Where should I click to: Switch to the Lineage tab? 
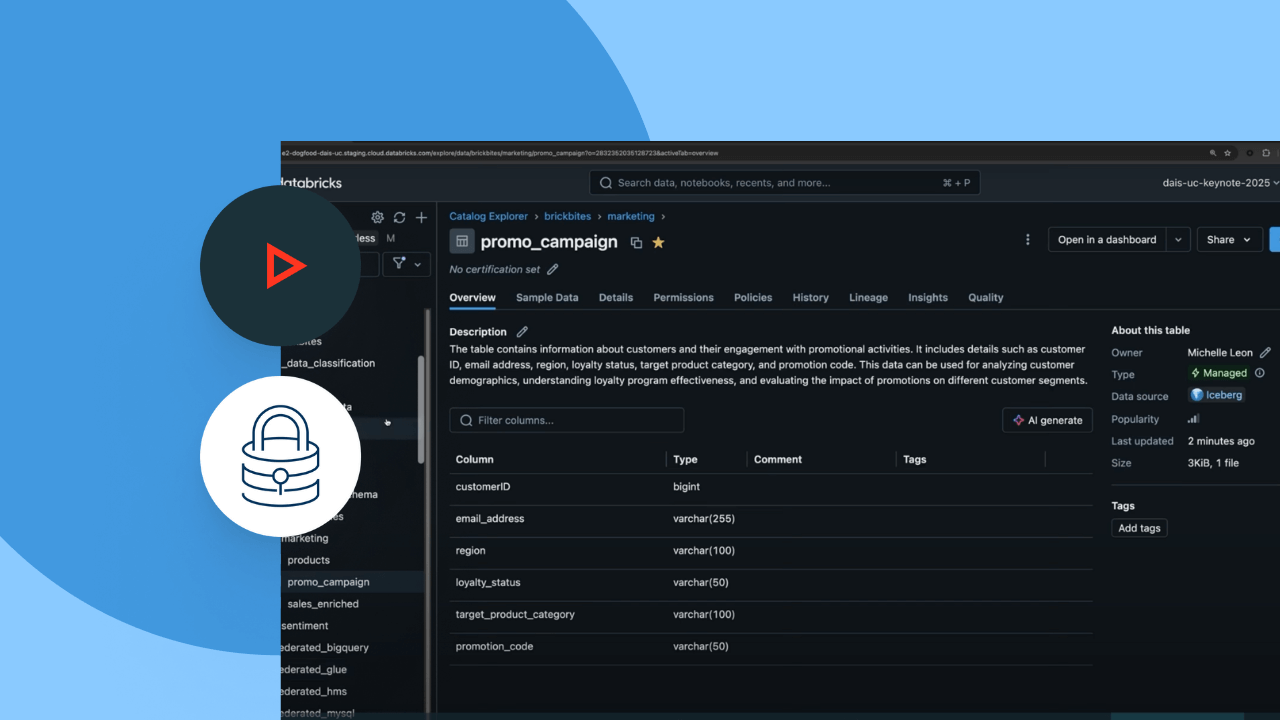click(868, 298)
